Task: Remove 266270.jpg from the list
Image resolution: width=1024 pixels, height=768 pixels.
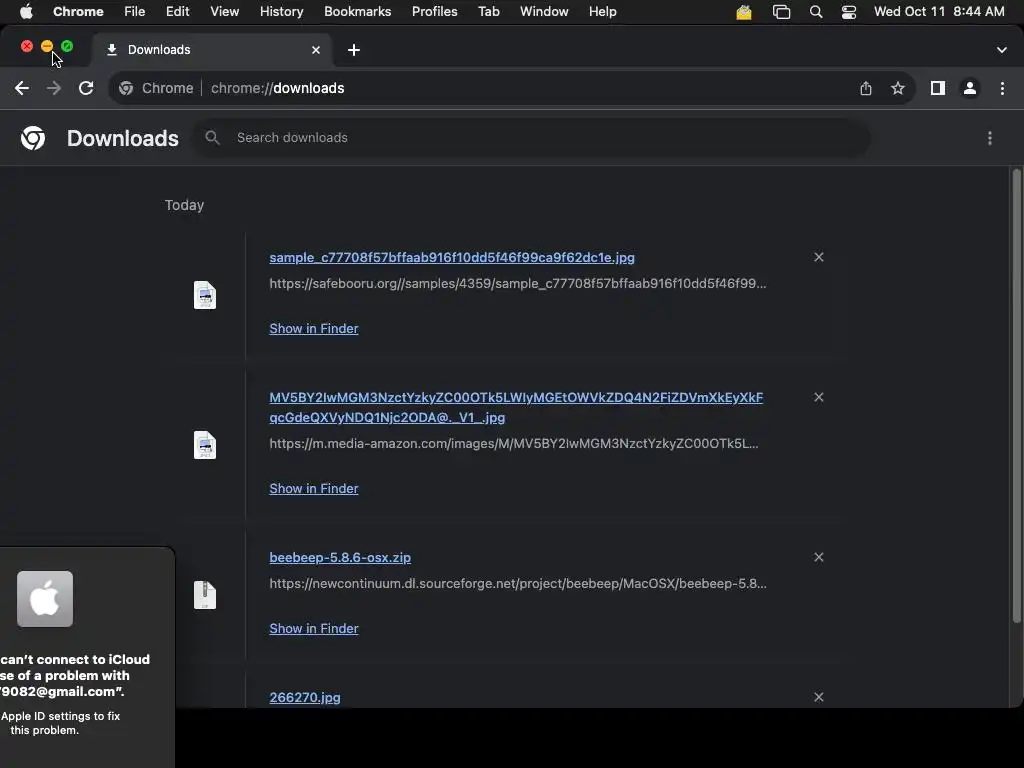Action: [x=819, y=697]
